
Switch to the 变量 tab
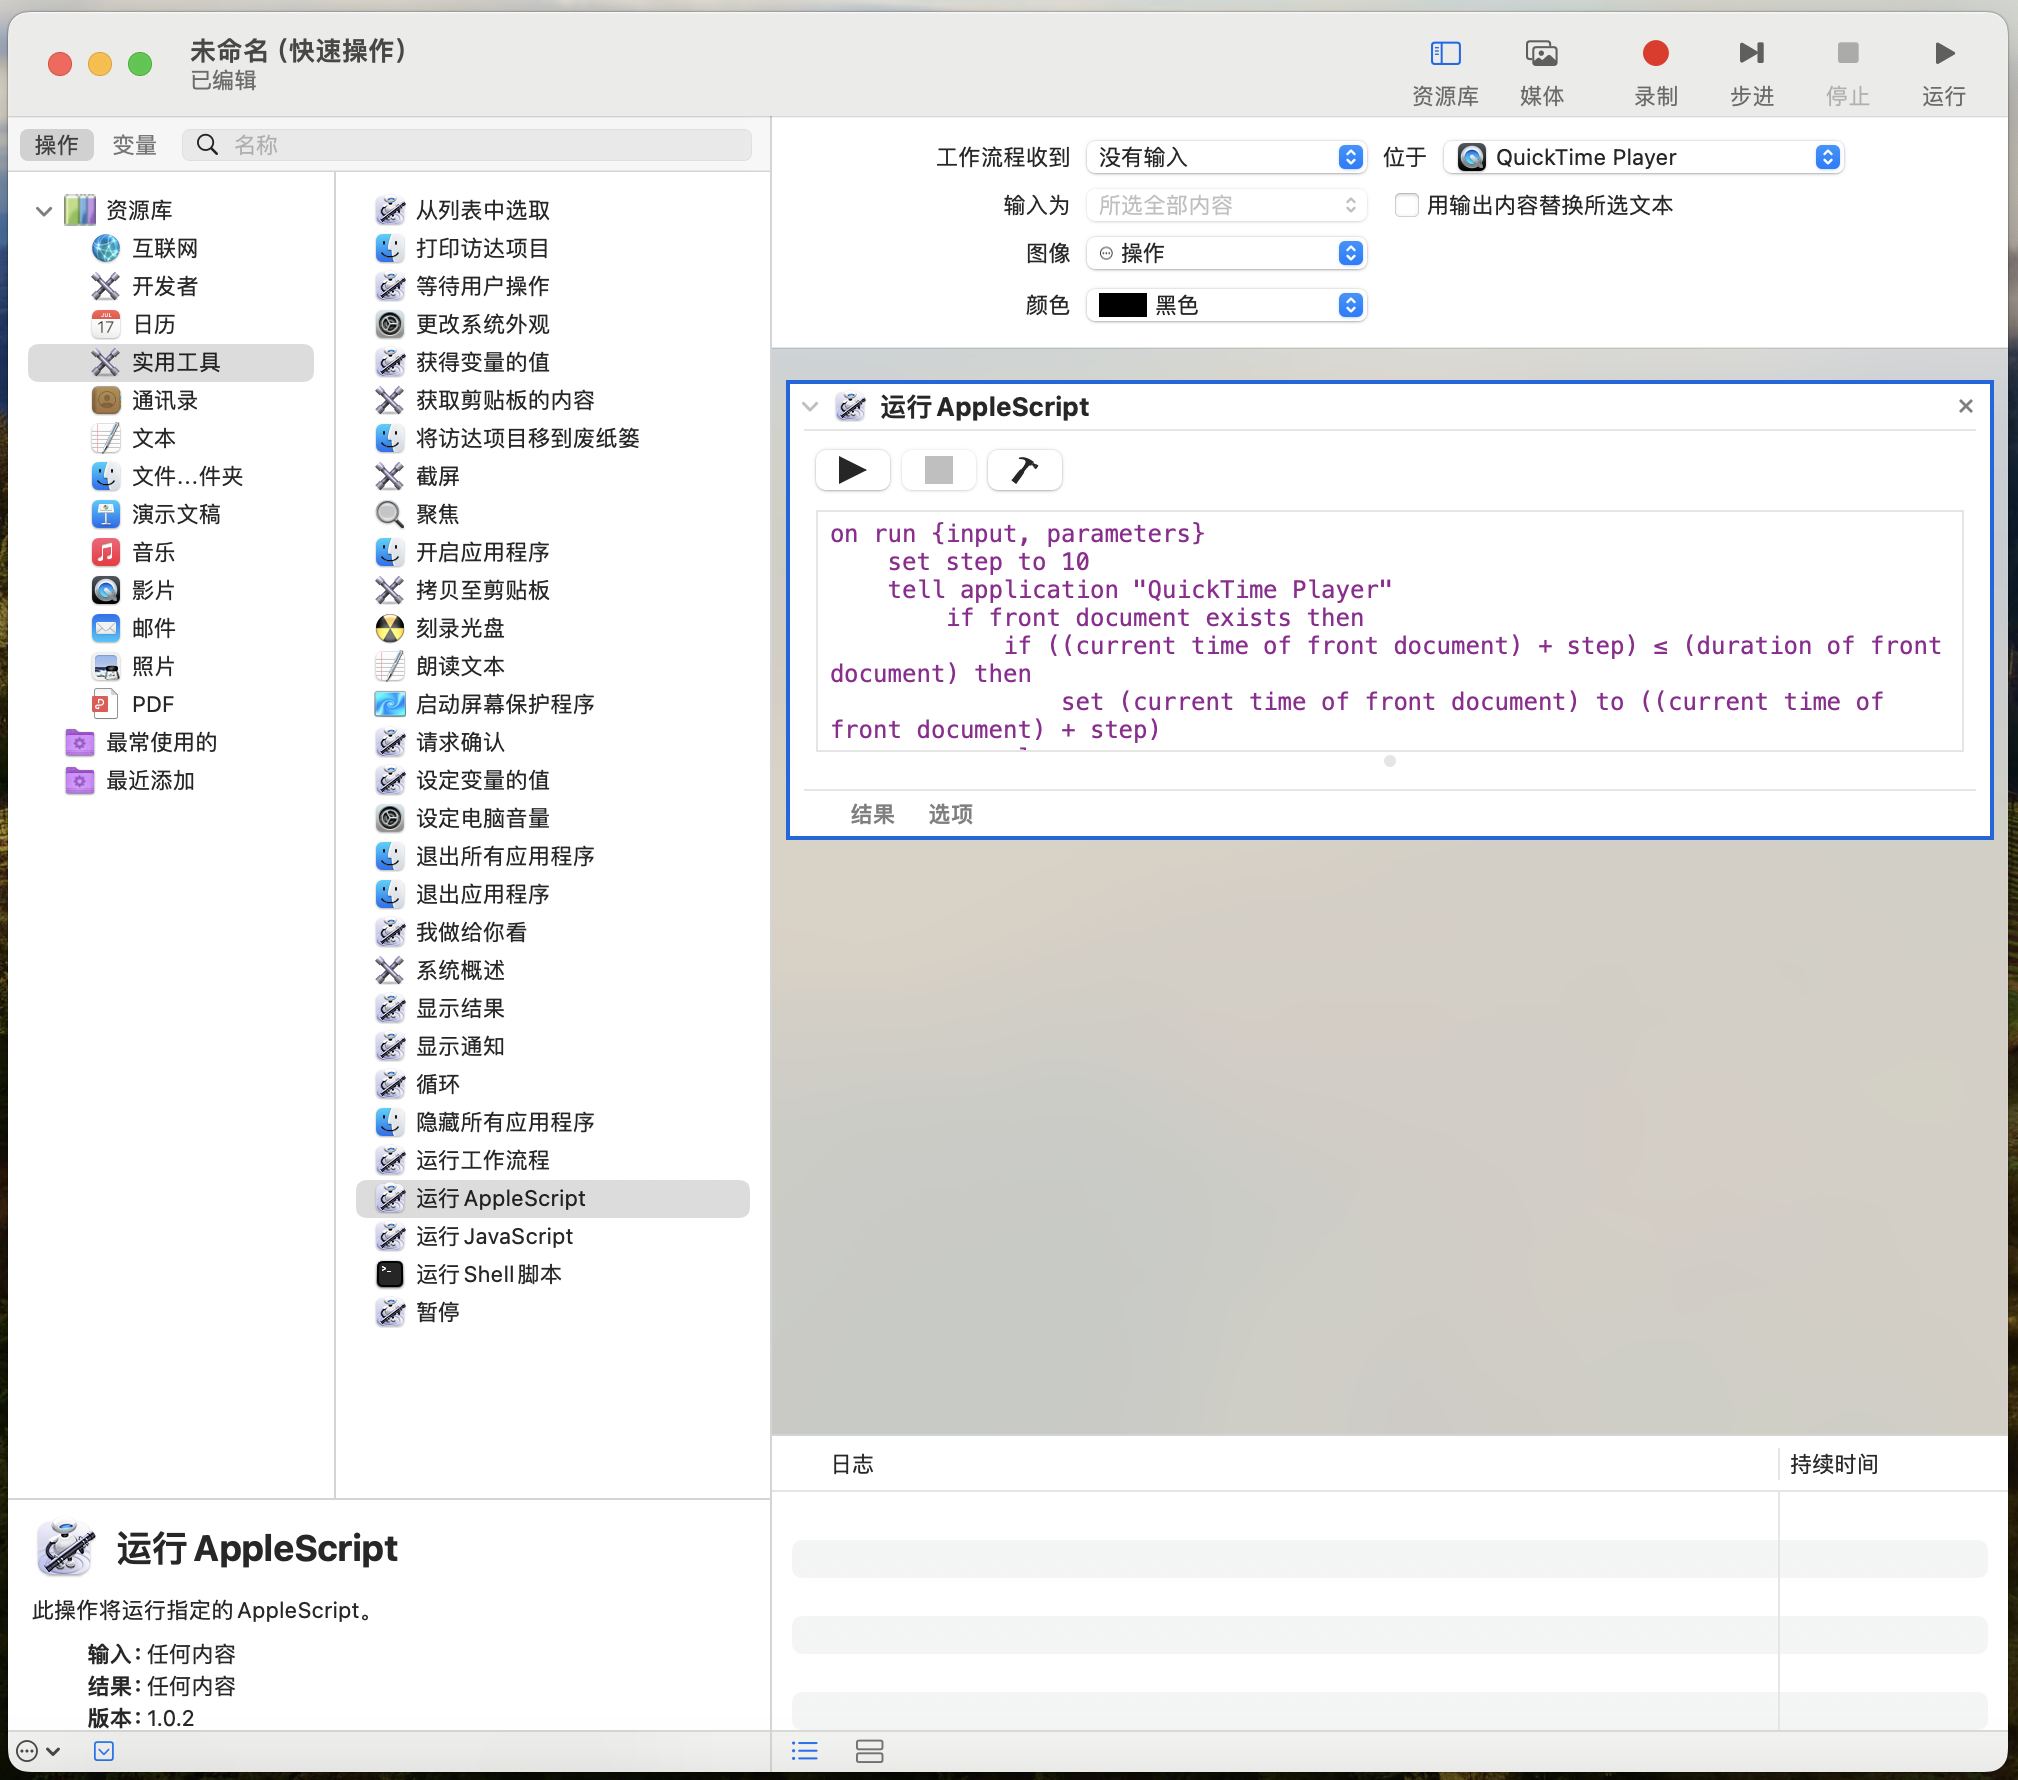click(x=134, y=145)
